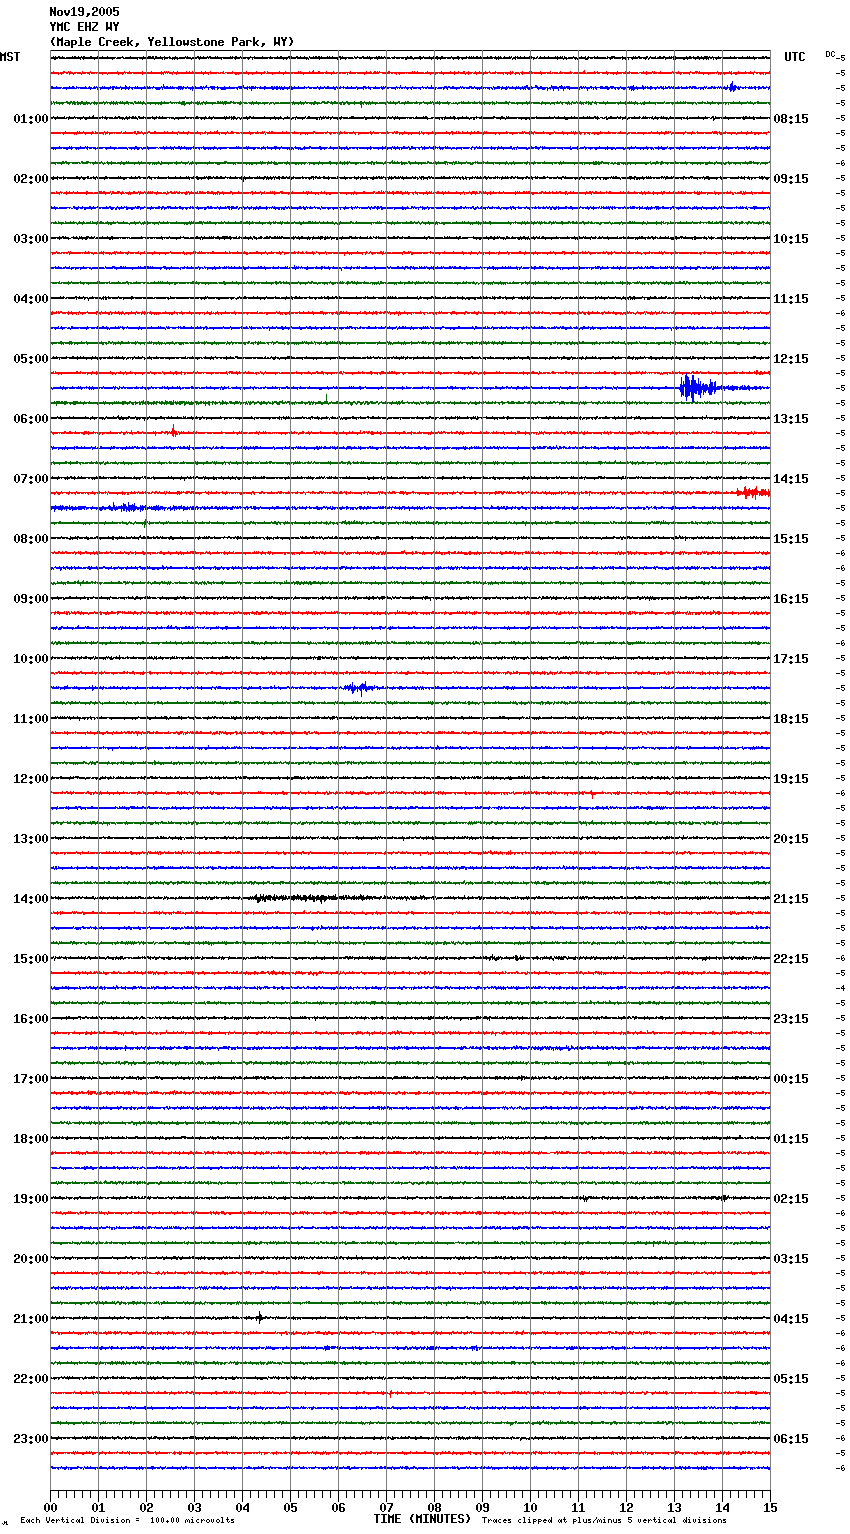This screenshot has width=850, height=1534.
Task: Click the '08:15' UTC time label
Action: pyautogui.click(x=791, y=119)
